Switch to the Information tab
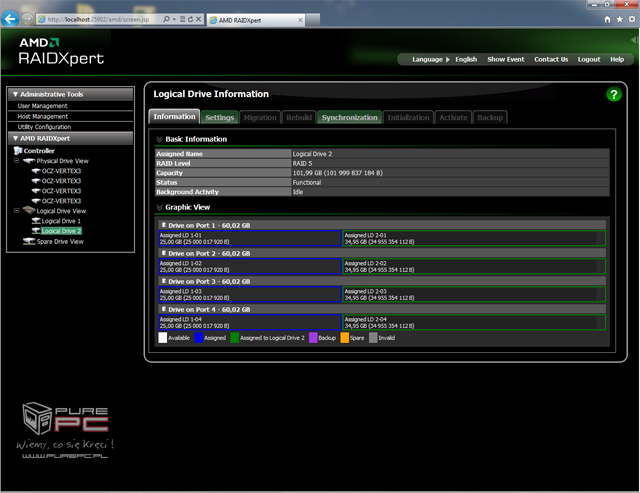Screen dimensions: 640x493 (x=174, y=116)
